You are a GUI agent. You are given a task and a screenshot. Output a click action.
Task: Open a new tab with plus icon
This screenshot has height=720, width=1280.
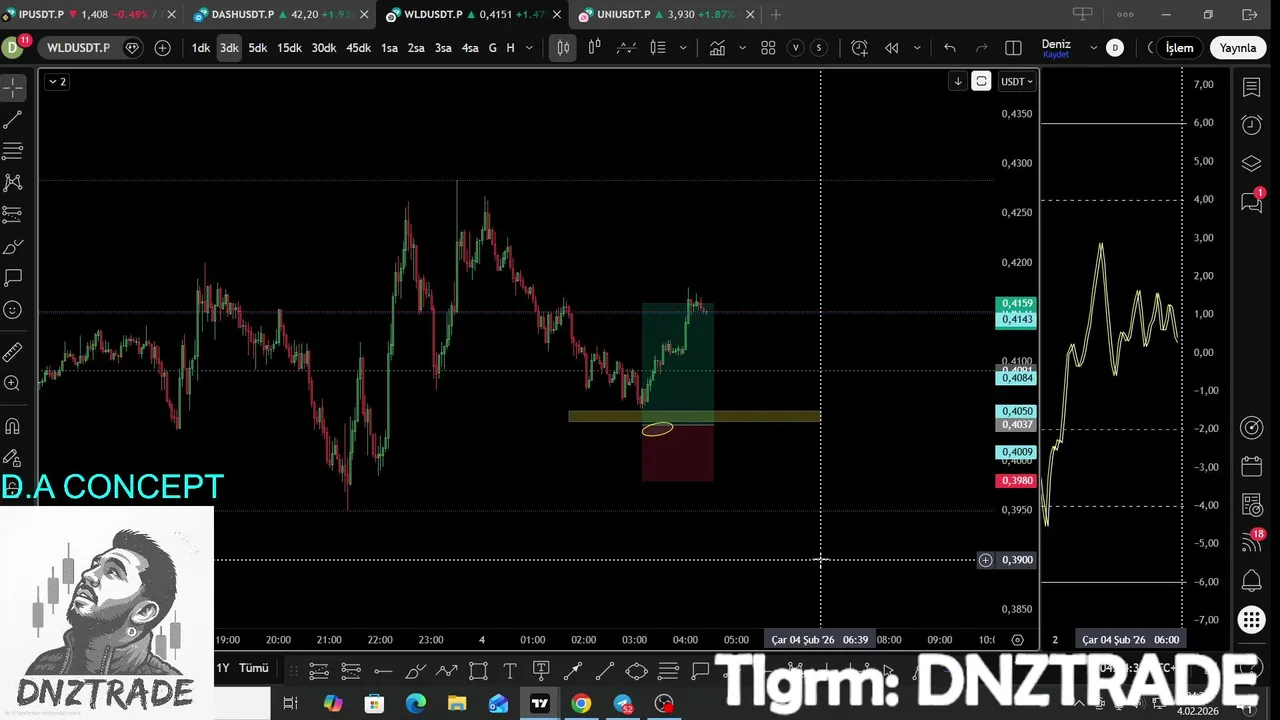click(776, 15)
